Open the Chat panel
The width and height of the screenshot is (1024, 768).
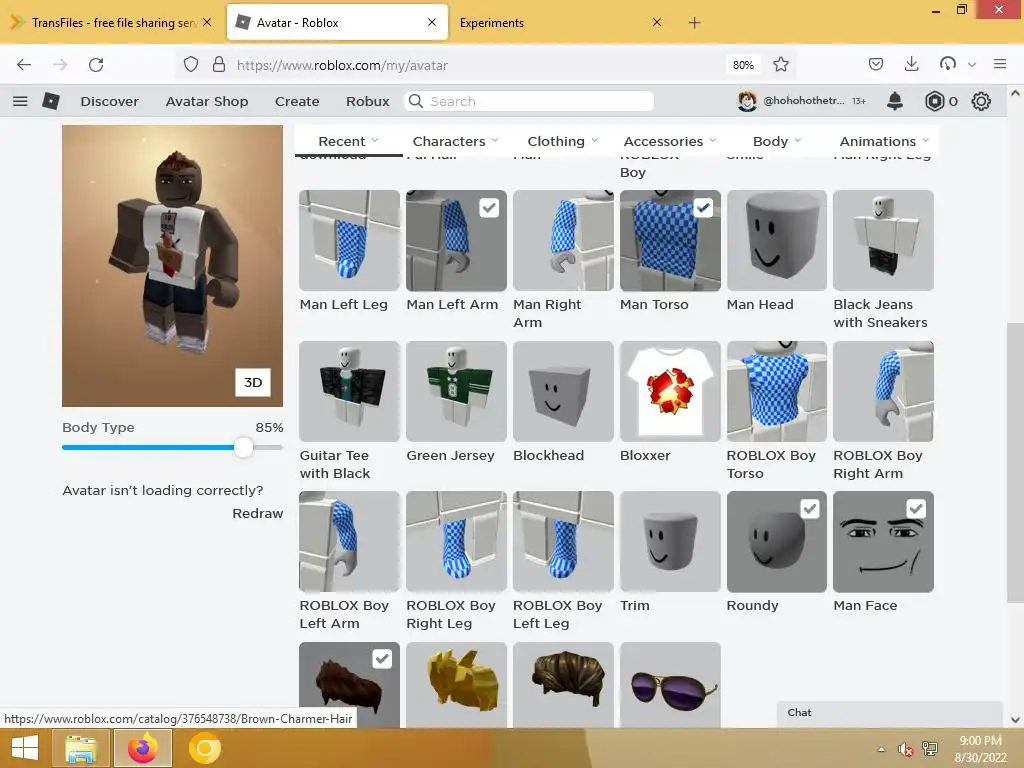pyautogui.click(x=889, y=713)
